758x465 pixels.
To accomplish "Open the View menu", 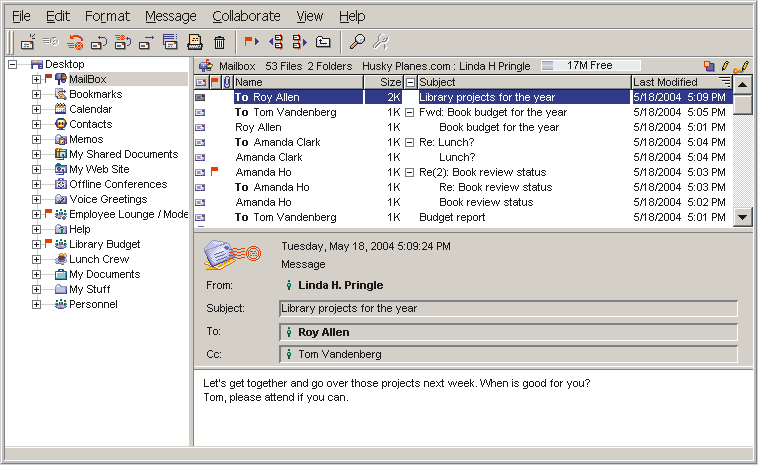I will 309,16.
